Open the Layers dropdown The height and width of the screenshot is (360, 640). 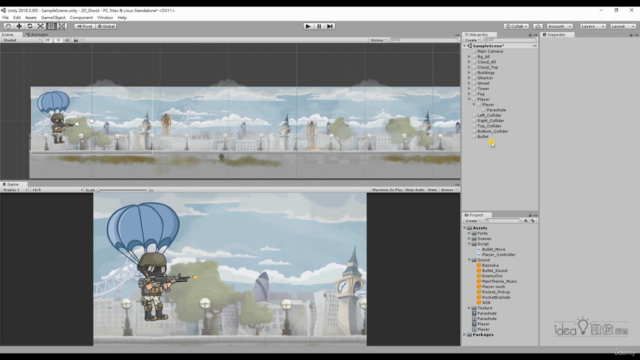(593, 26)
